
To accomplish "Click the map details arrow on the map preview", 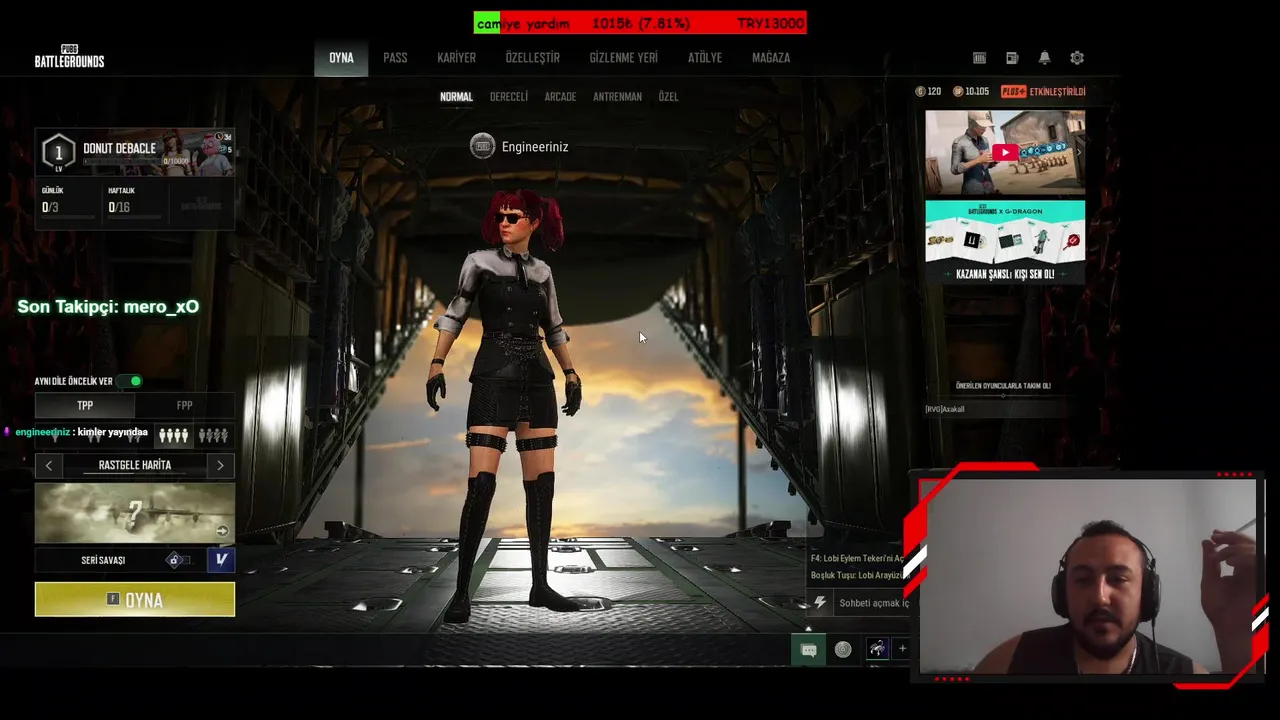I will 222,531.
